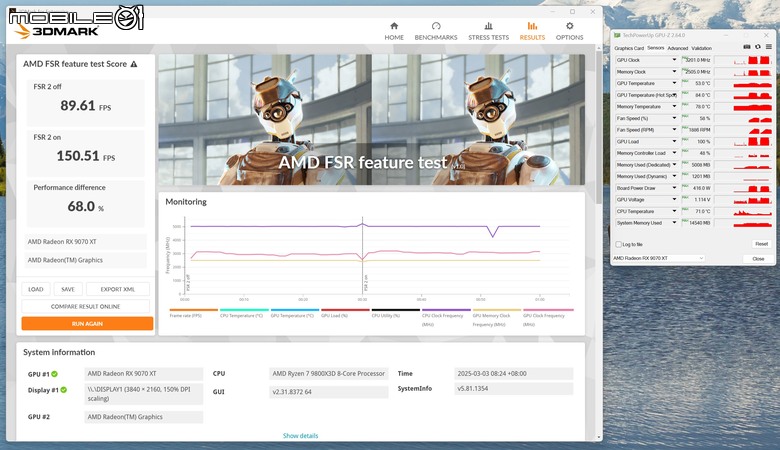Image resolution: width=780 pixels, height=450 pixels.
Task: Expand the Memory Clock sensor dropdown
Action: pos(675,72)
